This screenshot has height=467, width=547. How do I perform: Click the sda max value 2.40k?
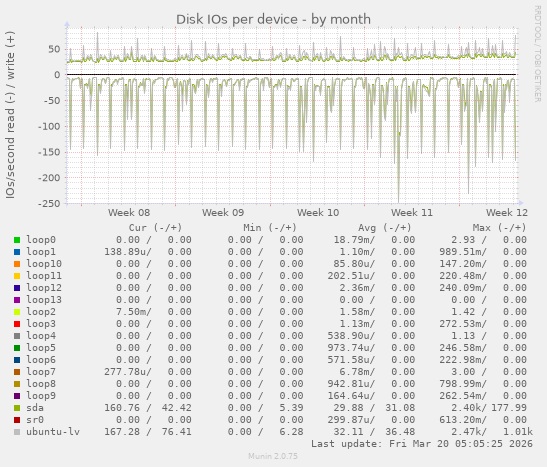[466, 408]
